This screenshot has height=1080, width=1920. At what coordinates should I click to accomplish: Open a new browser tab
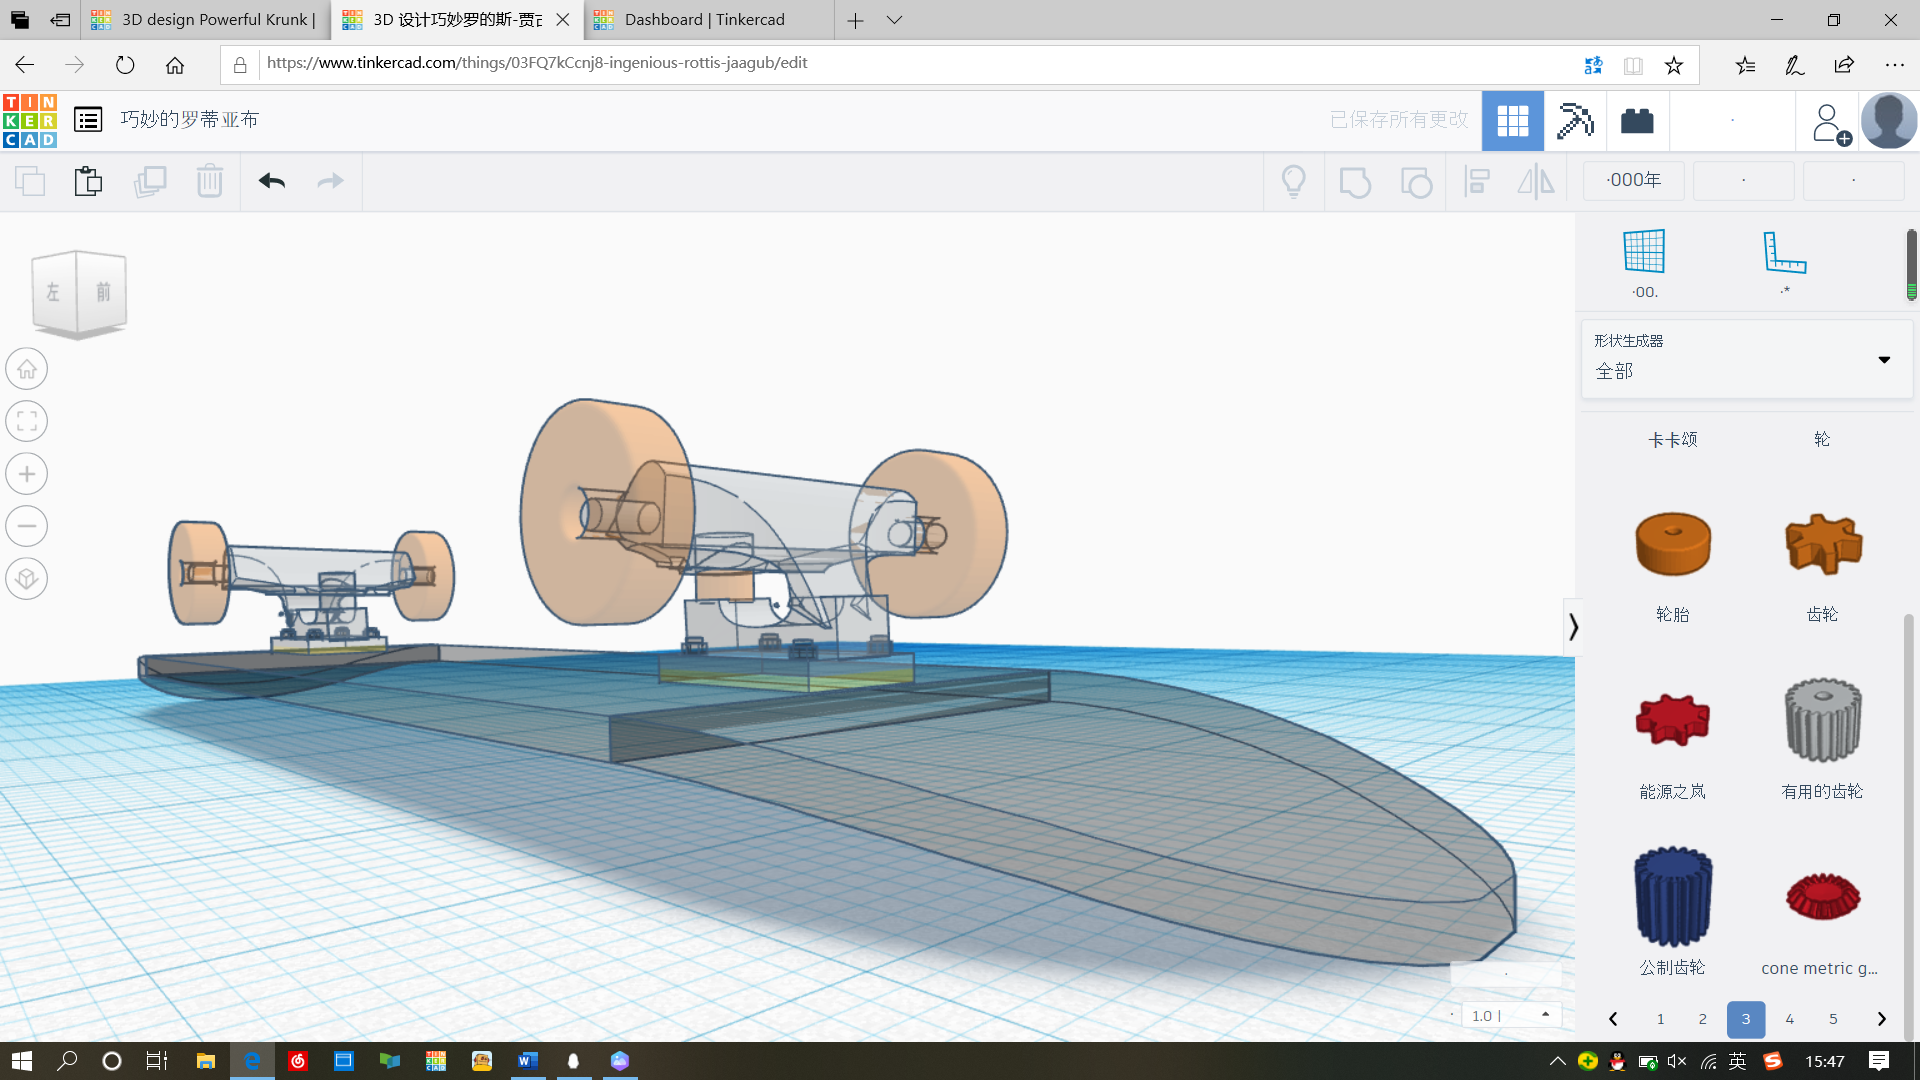[x=855, y=20]
